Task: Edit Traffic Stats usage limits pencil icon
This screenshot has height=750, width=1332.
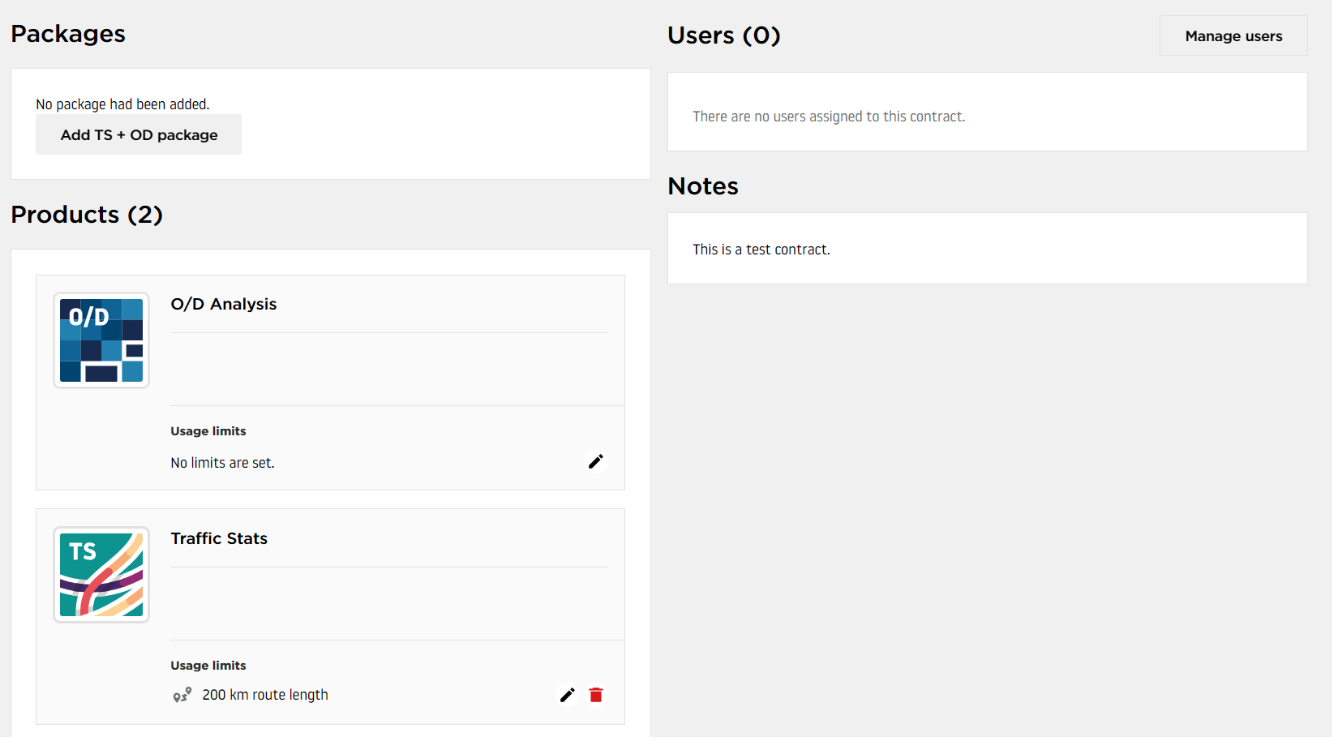Action: (x=567, y=695)
